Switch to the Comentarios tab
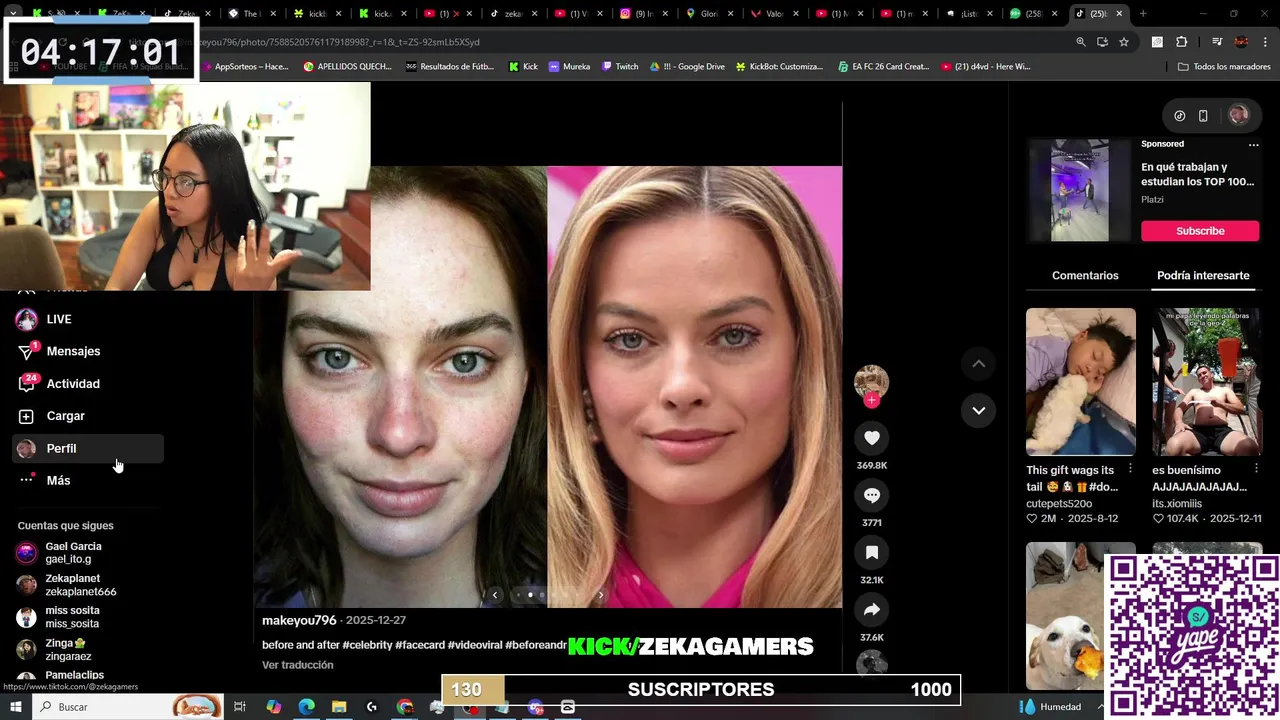1280x720 pixels. click(1085, 275)
